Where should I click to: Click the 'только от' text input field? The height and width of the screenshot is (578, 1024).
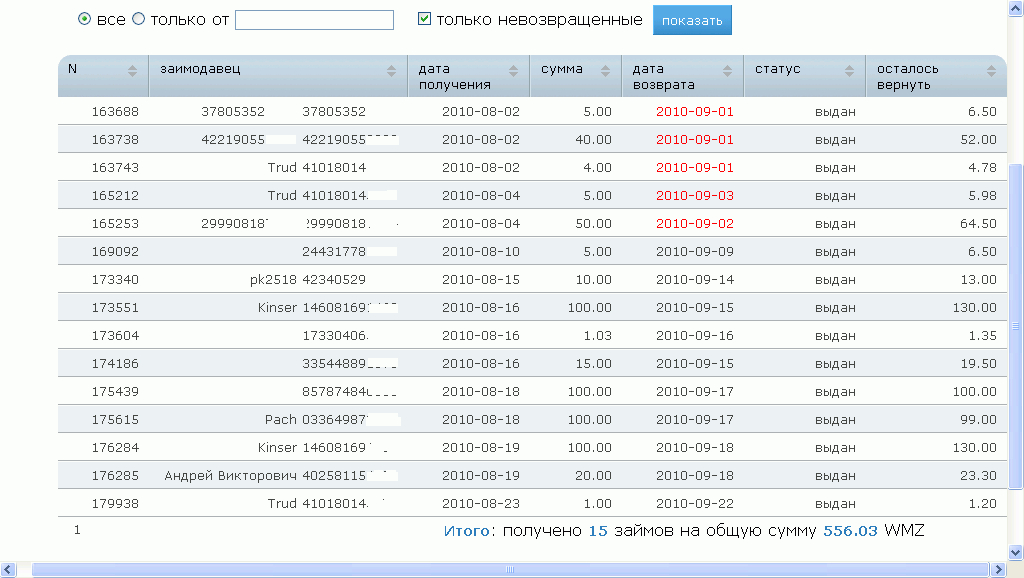point(314,20)
